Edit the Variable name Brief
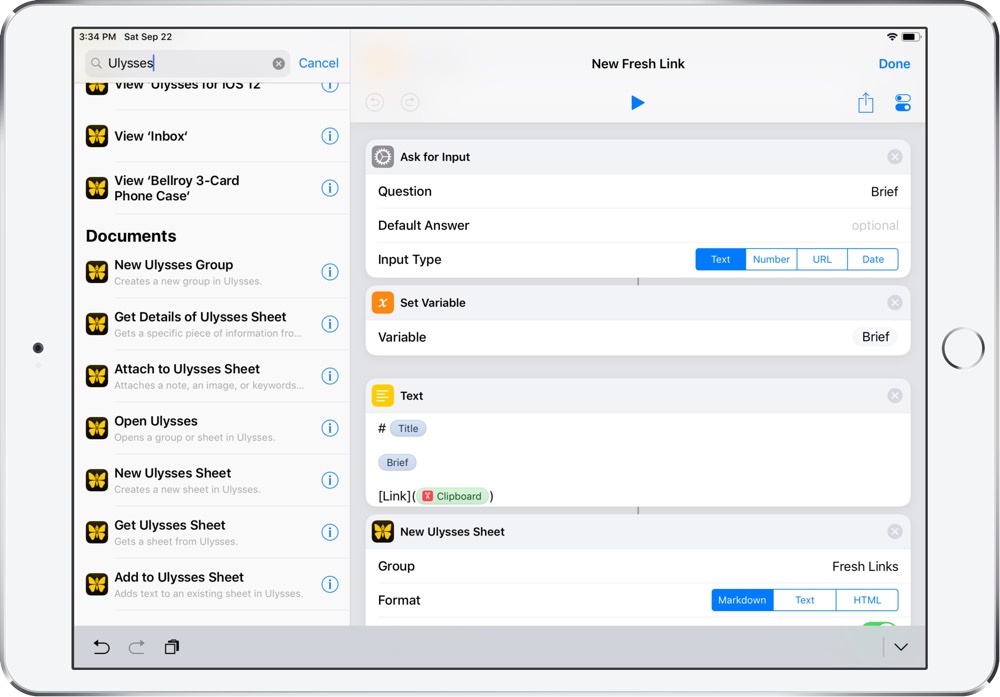 [x=875, y=337]
